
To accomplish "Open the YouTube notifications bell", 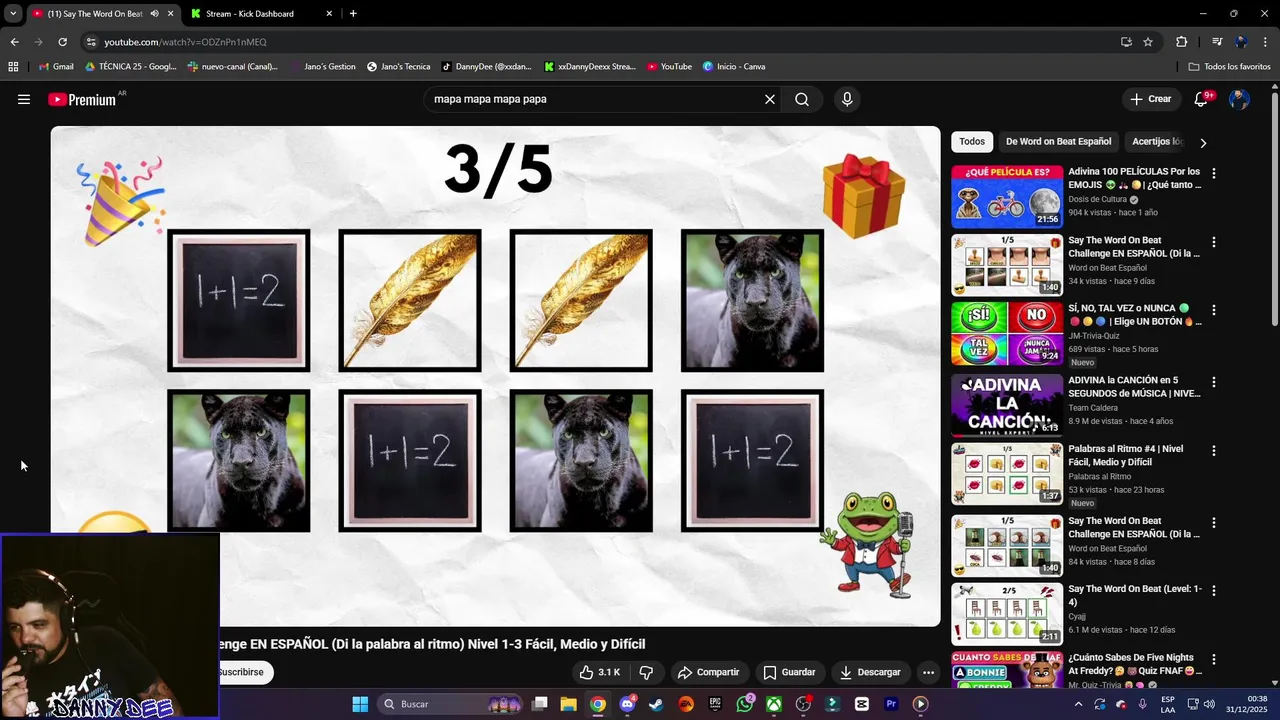I will click(1202, 99).
